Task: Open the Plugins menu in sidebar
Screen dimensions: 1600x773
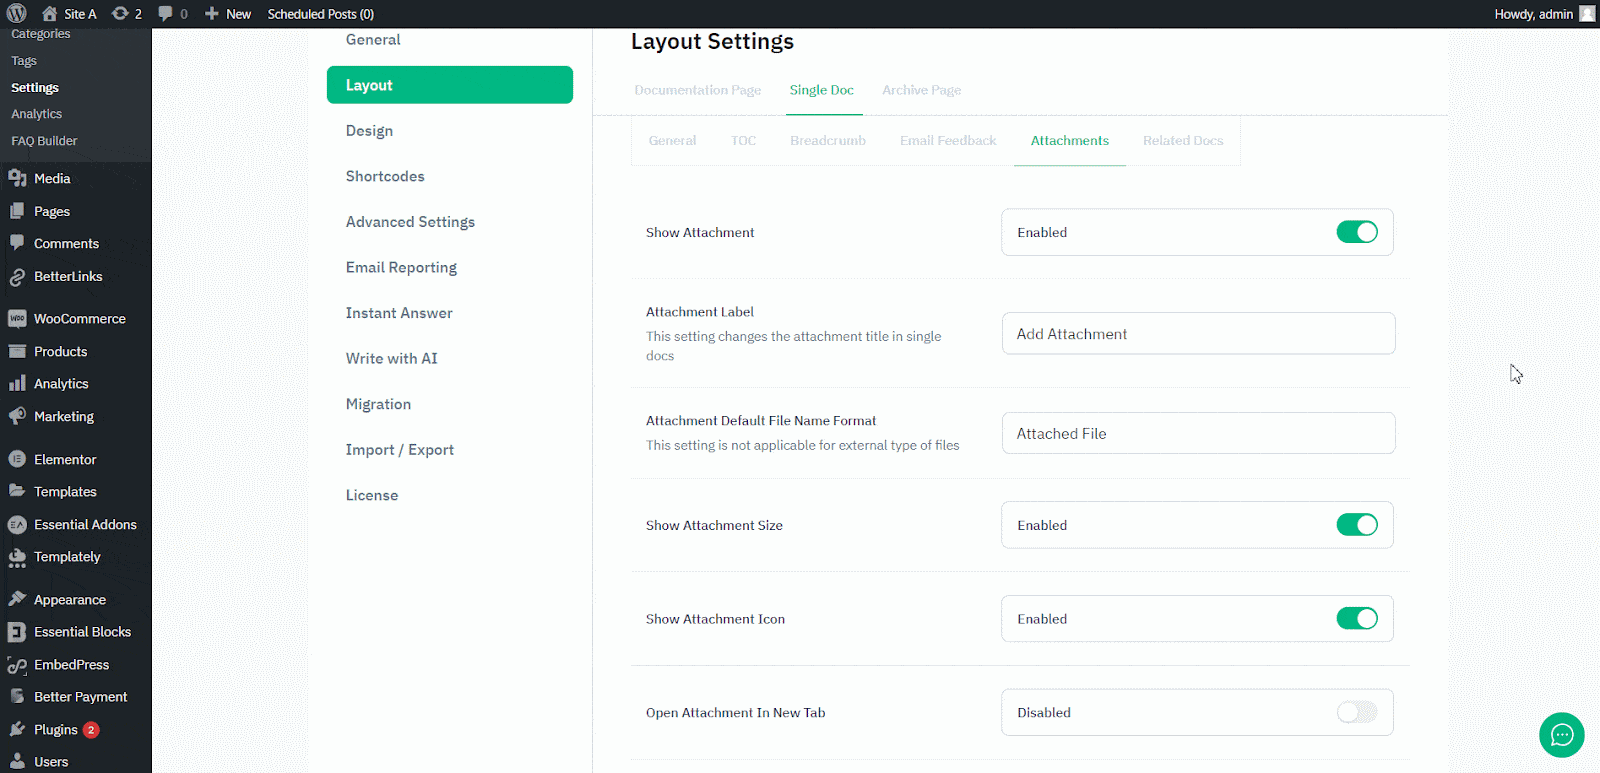Action: (x=56, y=730)
